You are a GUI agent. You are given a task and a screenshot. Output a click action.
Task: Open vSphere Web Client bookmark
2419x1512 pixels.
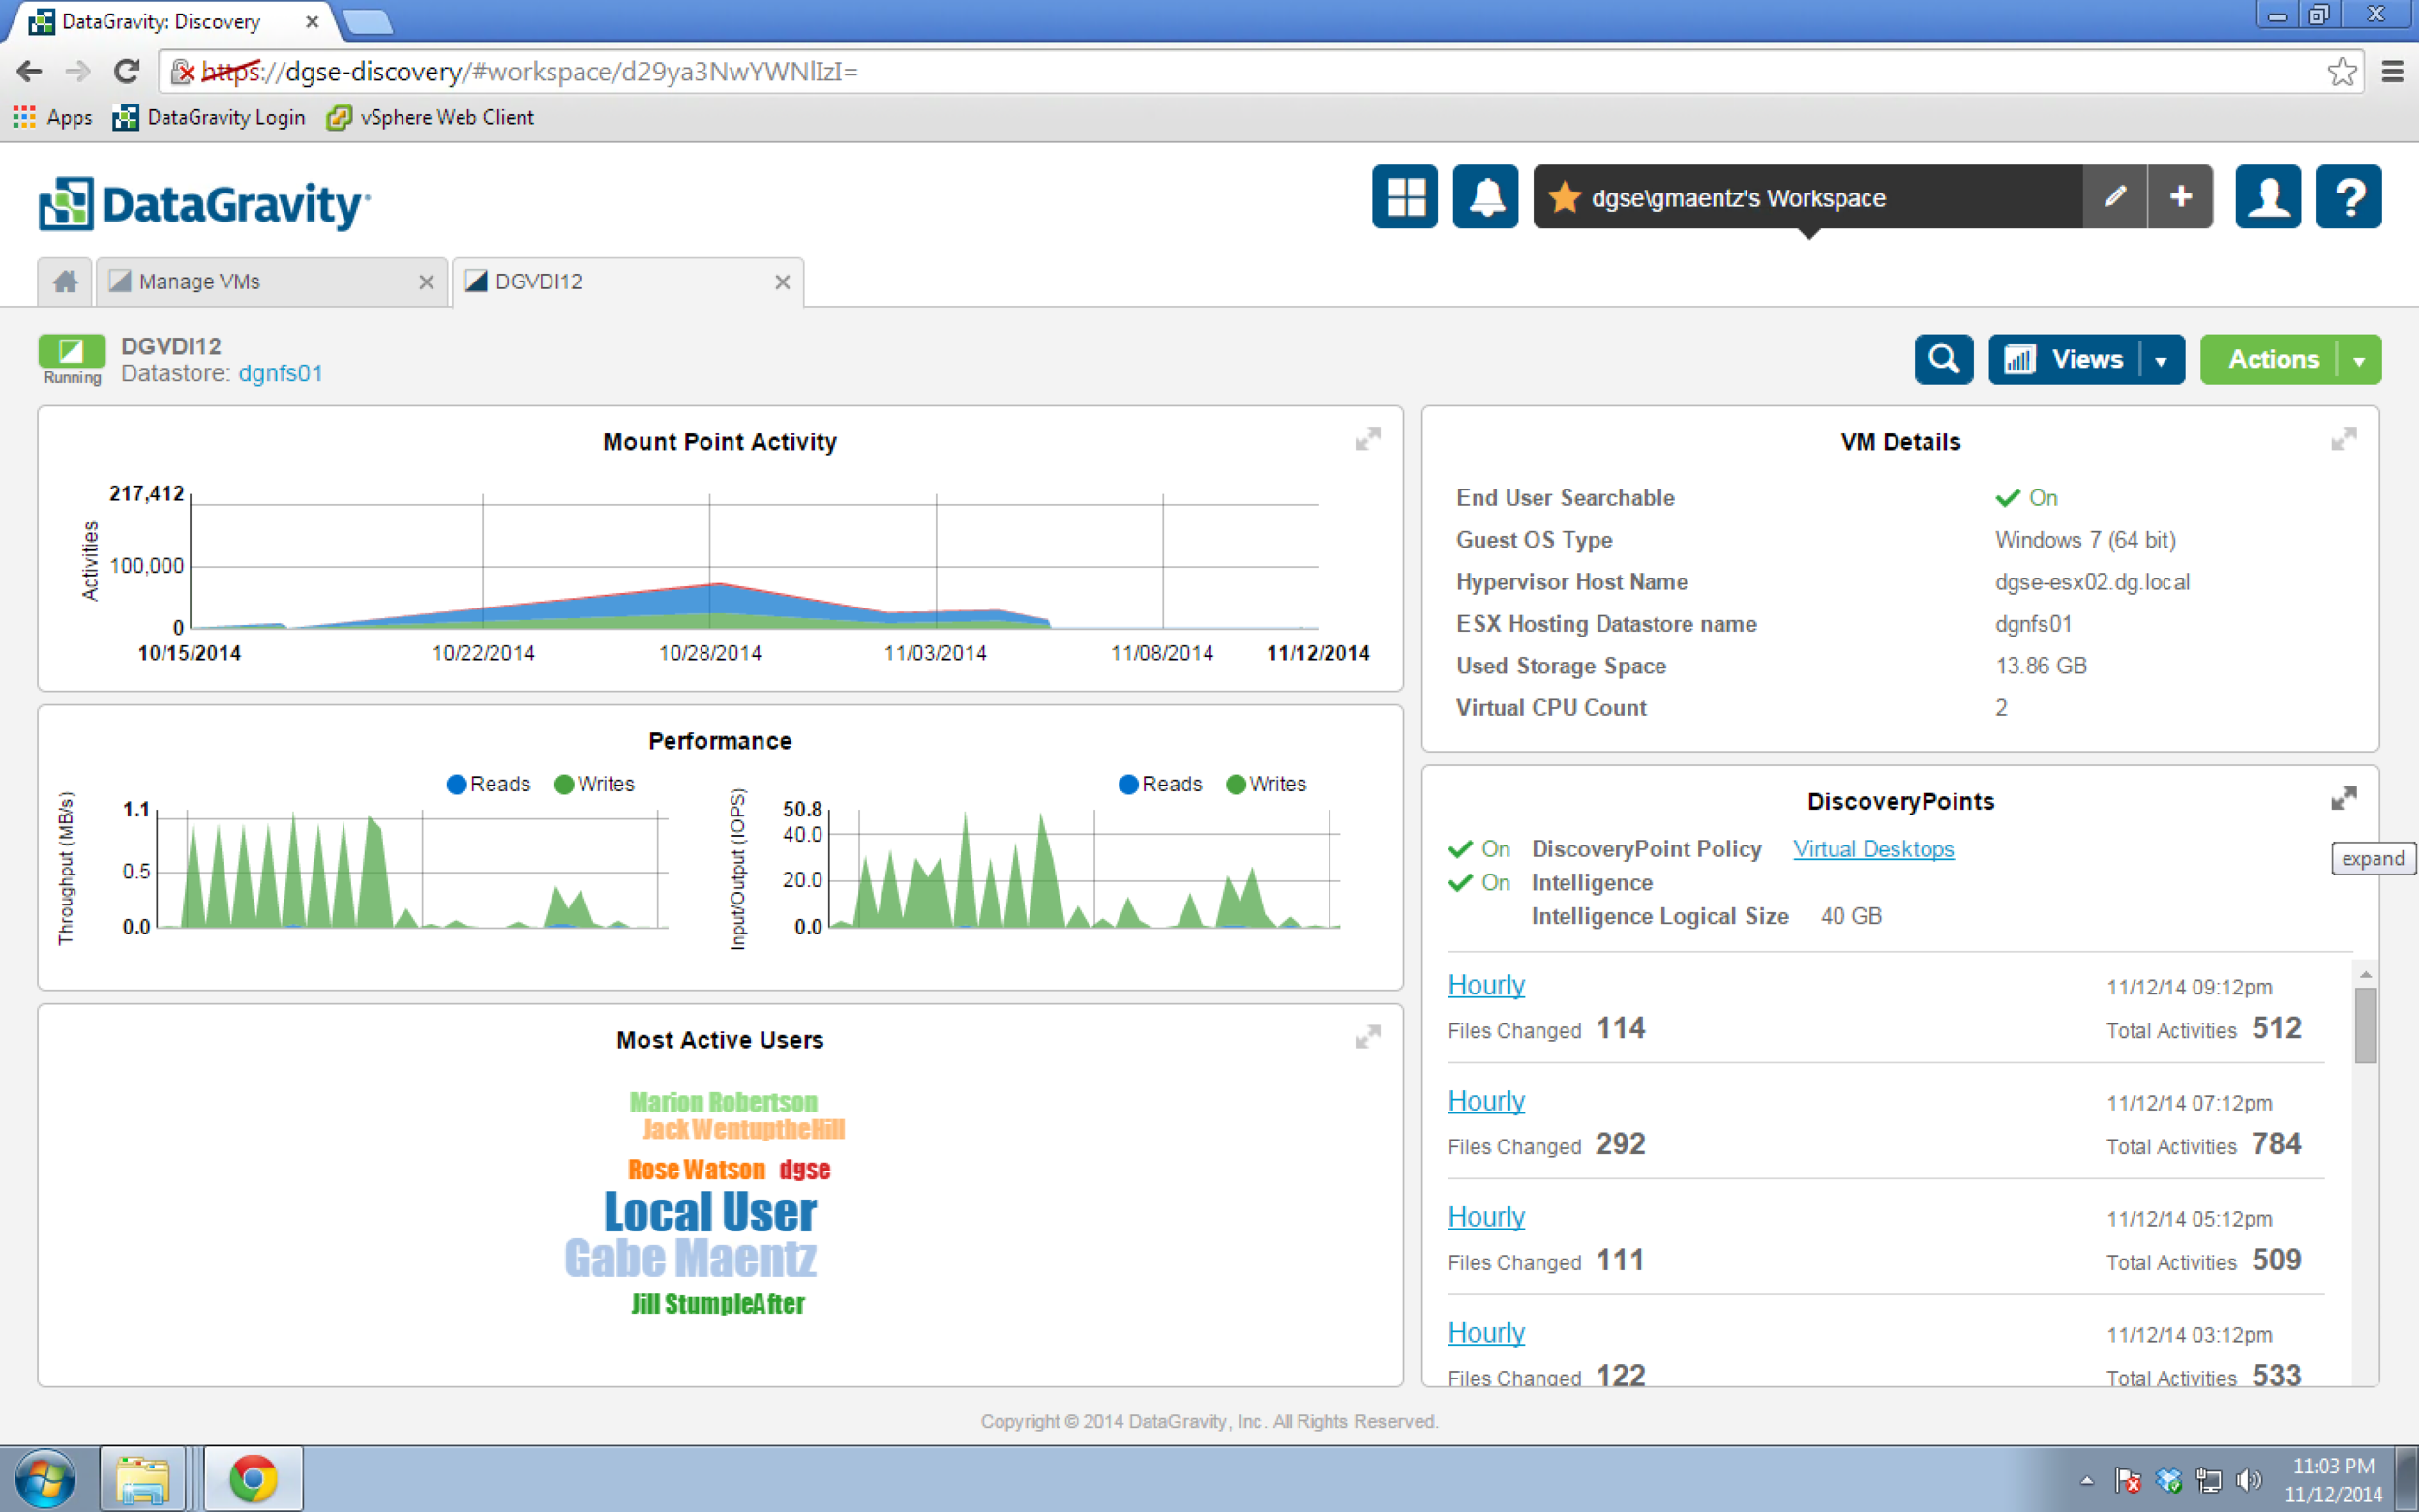(431, 117)
